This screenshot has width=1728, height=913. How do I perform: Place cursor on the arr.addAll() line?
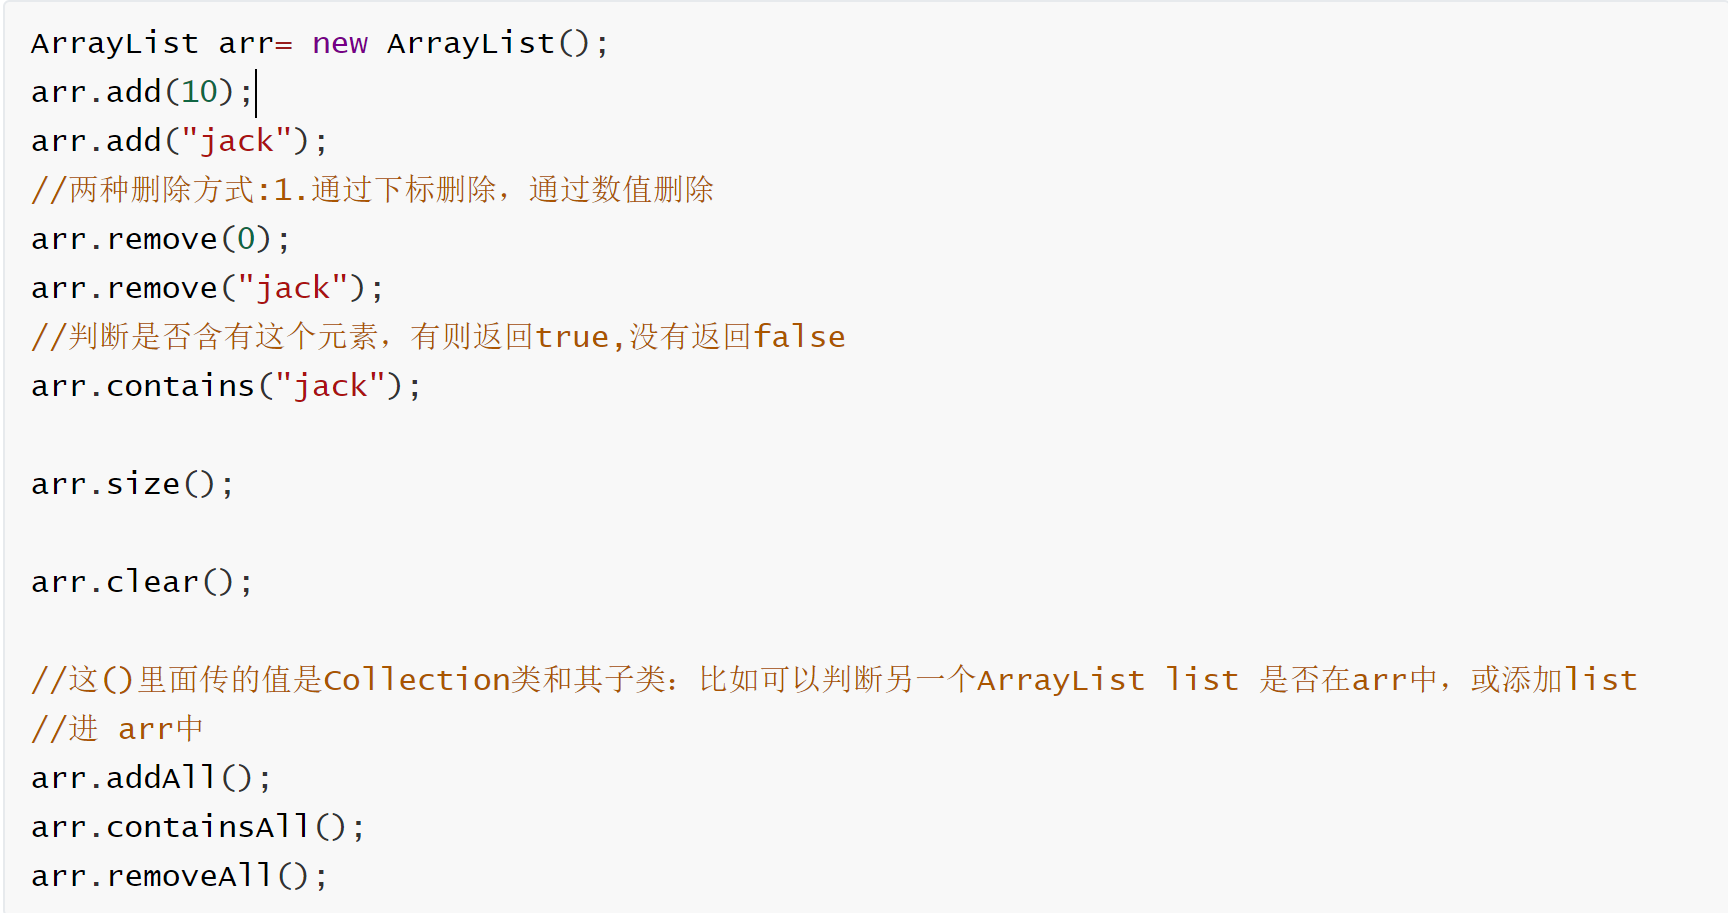[x=150, y=778]
